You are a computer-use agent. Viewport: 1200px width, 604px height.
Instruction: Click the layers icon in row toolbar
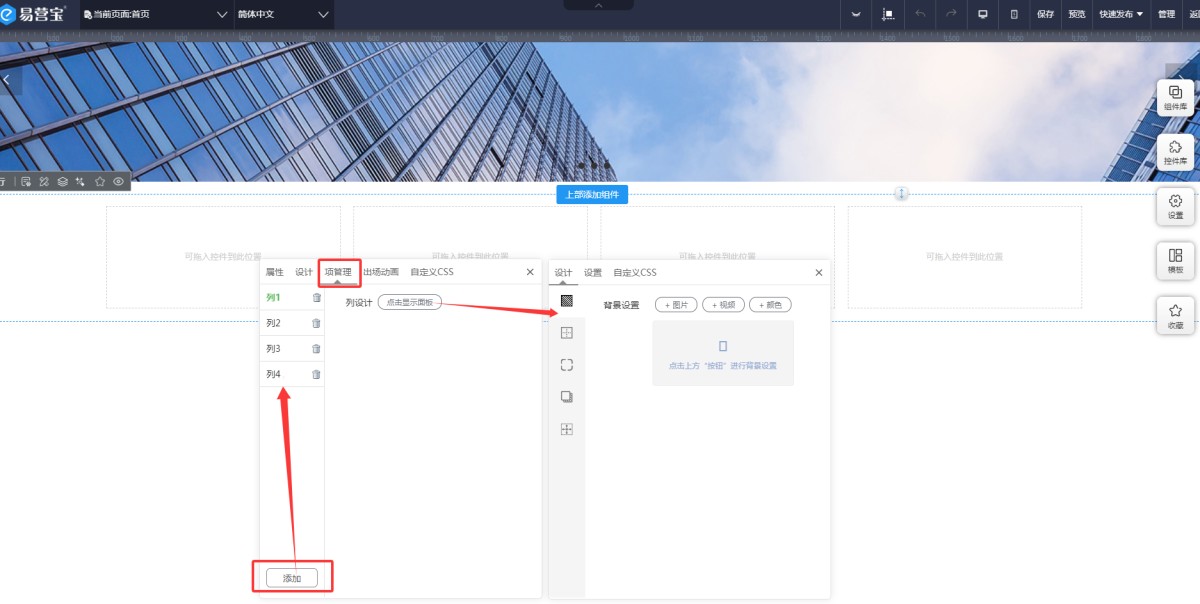[62, 181]
